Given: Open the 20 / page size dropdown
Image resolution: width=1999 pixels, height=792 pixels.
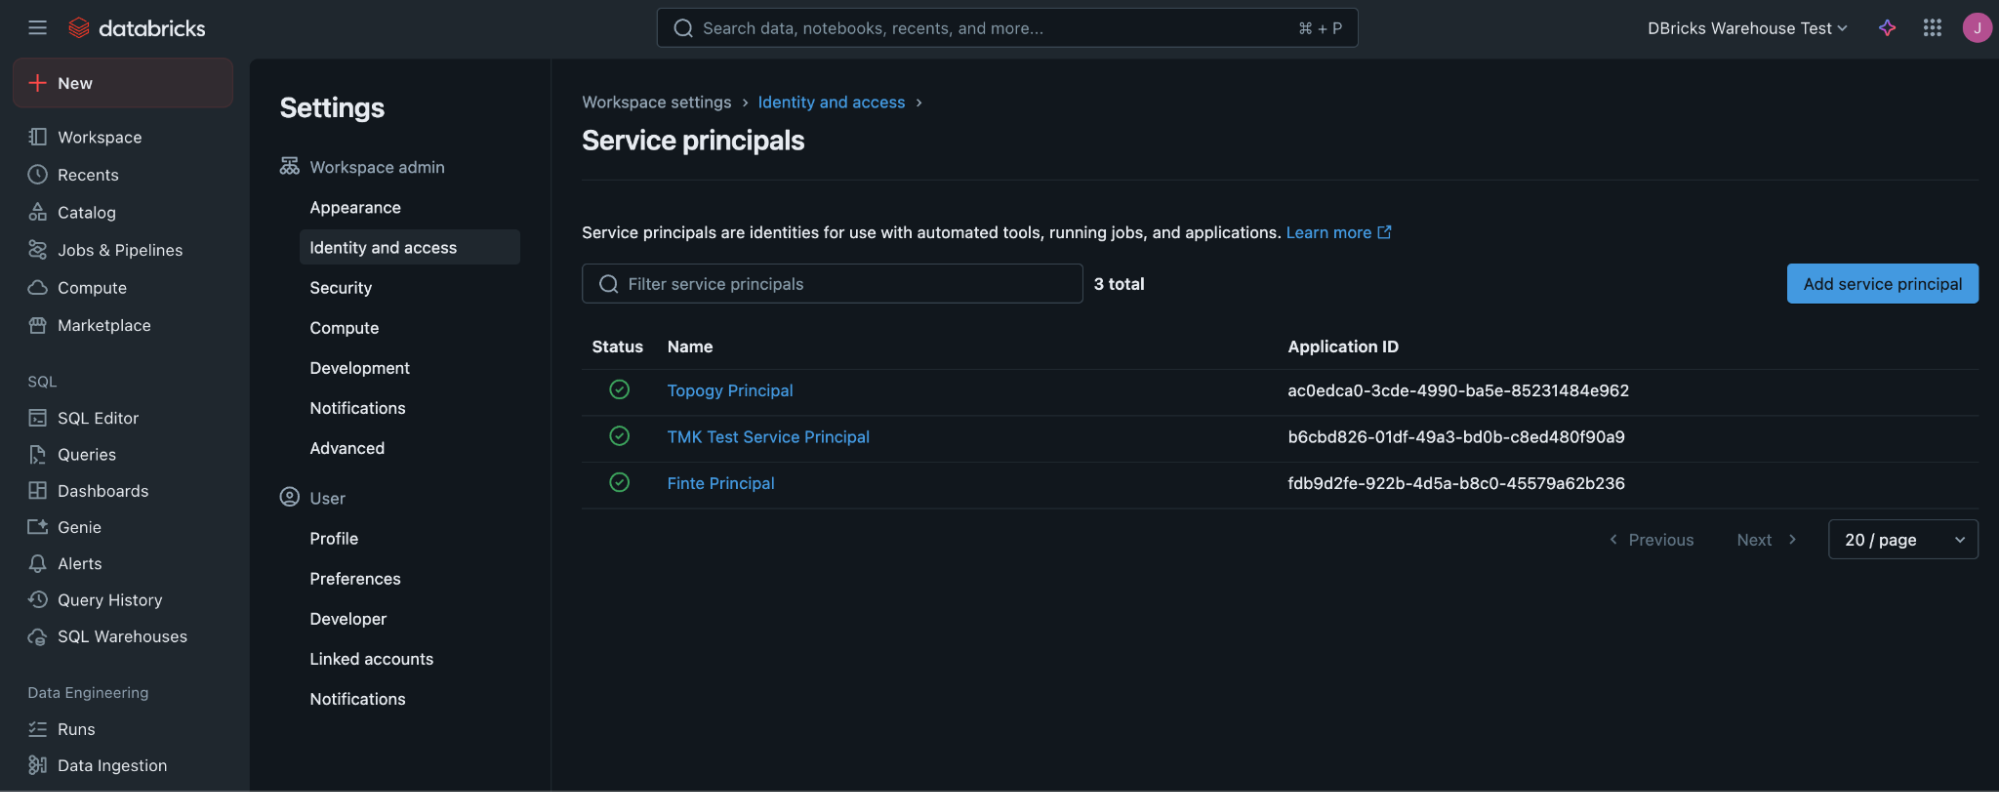Looking at the screenshot, I should [x=1902, y=540].
